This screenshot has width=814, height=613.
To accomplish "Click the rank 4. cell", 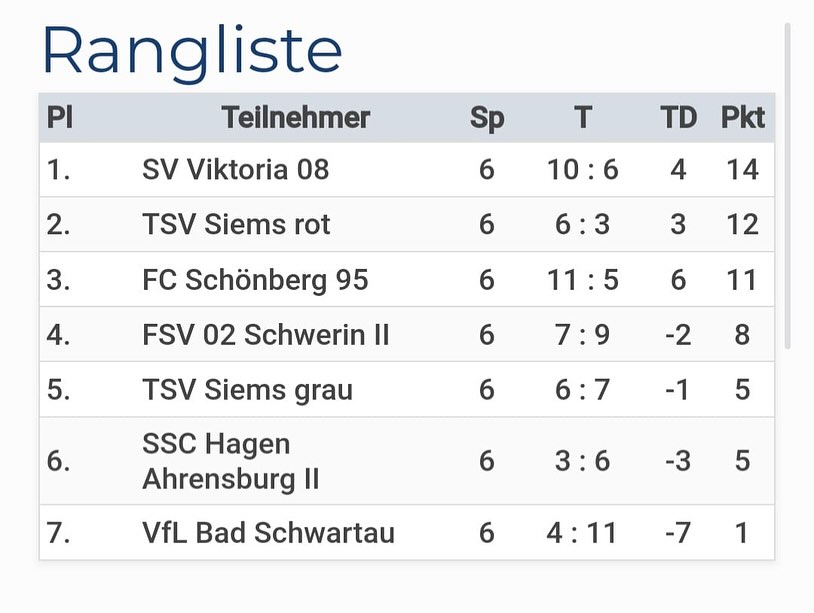I will coord(58,334).
